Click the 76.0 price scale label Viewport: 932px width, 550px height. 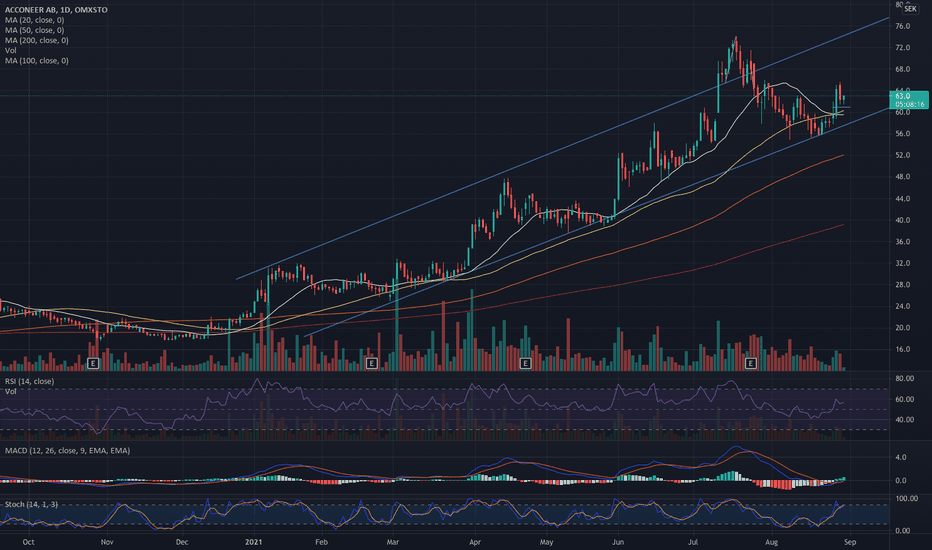click(902, 26)
